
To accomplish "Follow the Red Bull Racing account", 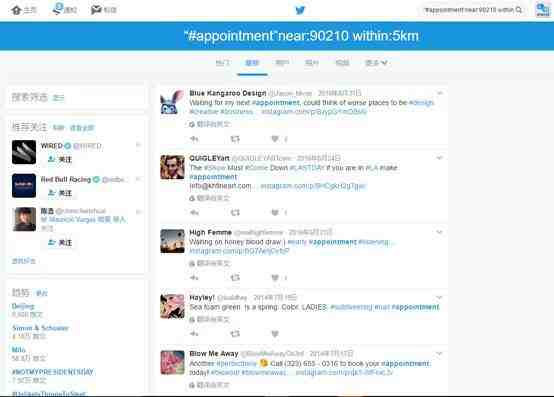I will (x=60, y=193).
